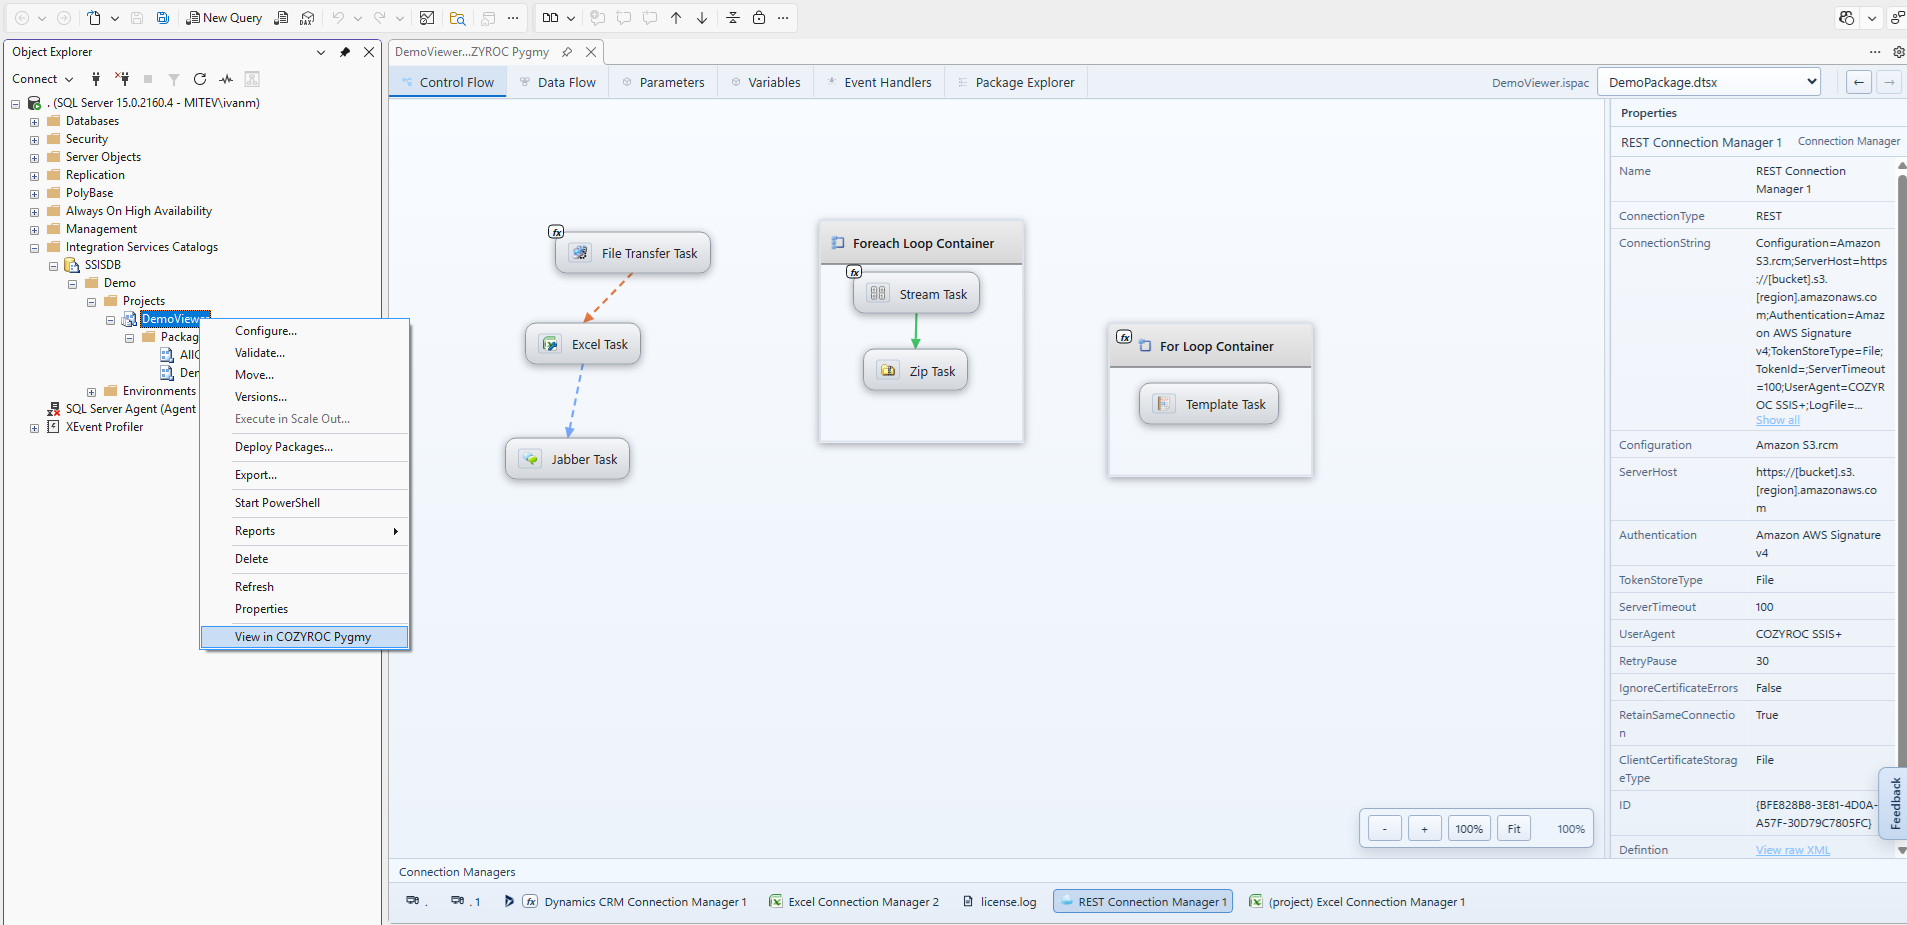The width and height of the screenshot is (1907, 925).
Task: Click the New Query toolbar button
Action: coord(224,18)
